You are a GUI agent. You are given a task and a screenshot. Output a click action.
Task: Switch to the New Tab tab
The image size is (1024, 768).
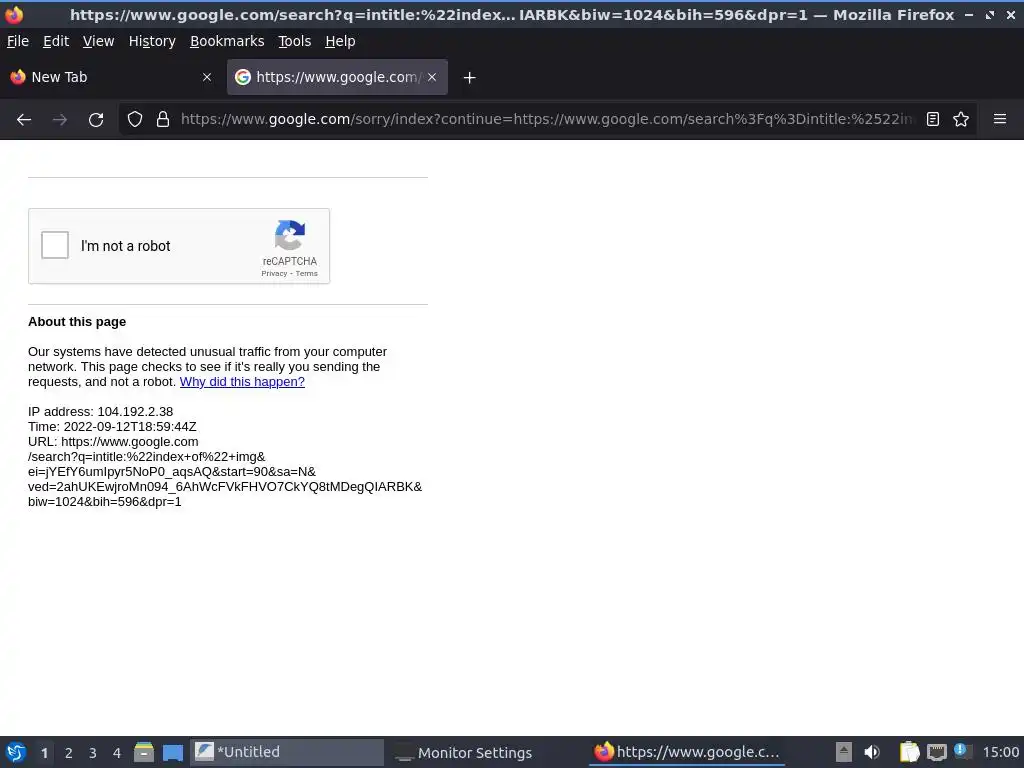[104, 77]
